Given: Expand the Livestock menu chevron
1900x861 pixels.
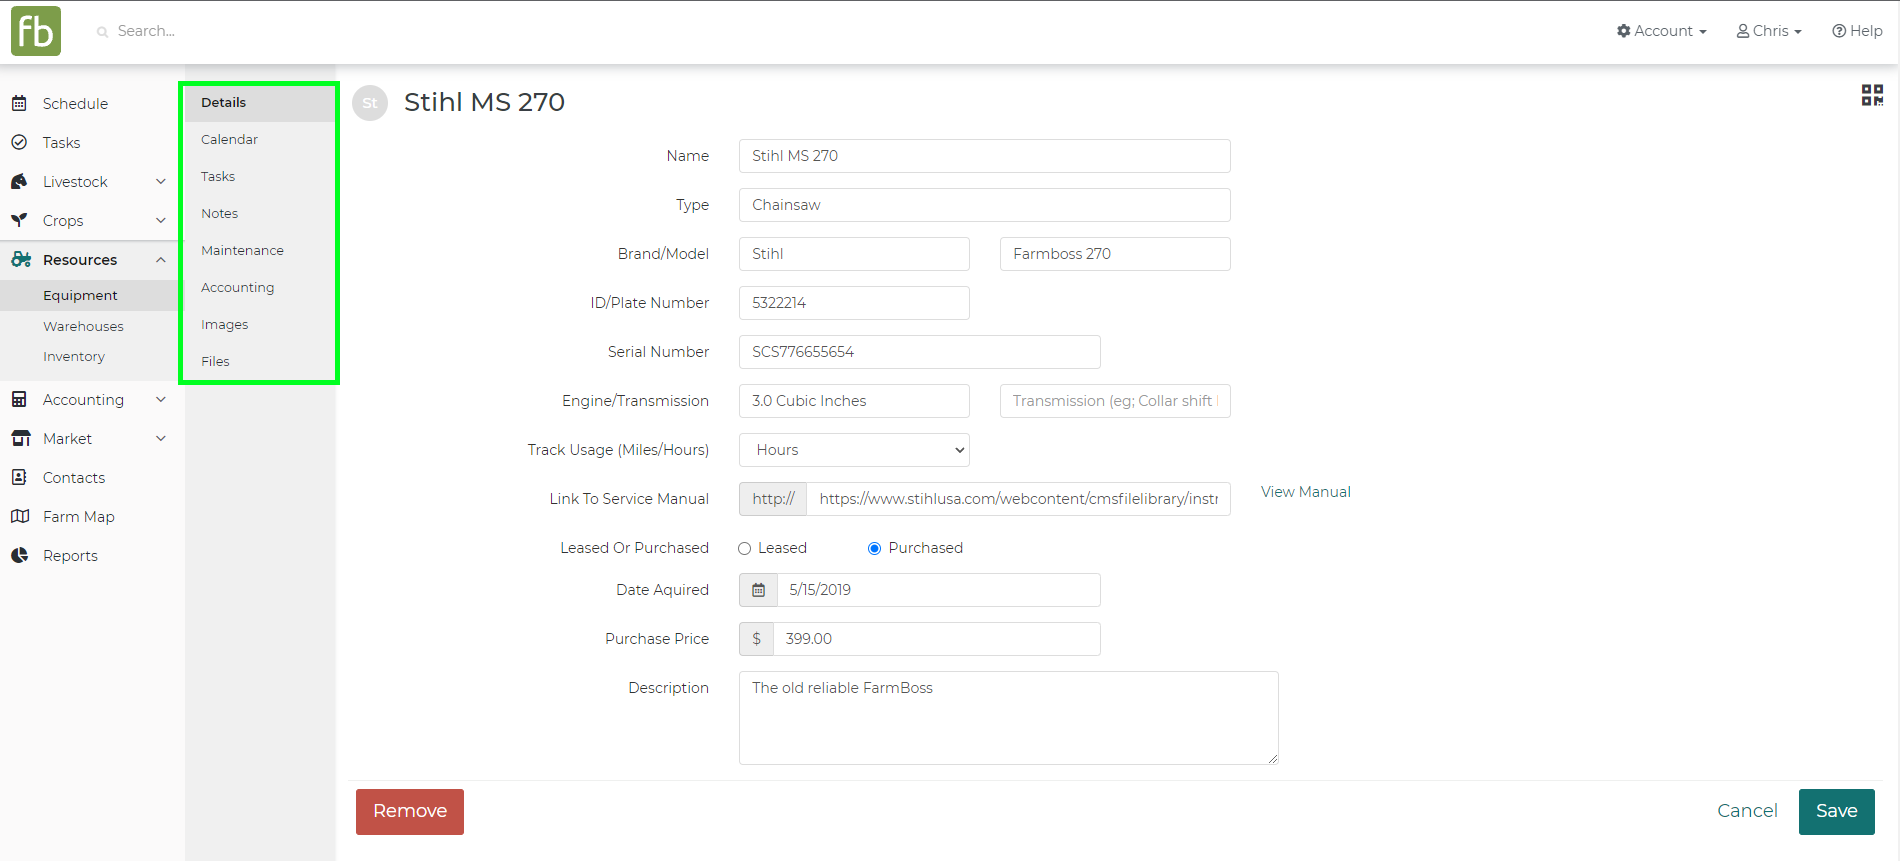Looking at the screenshot, I should 161,181.
